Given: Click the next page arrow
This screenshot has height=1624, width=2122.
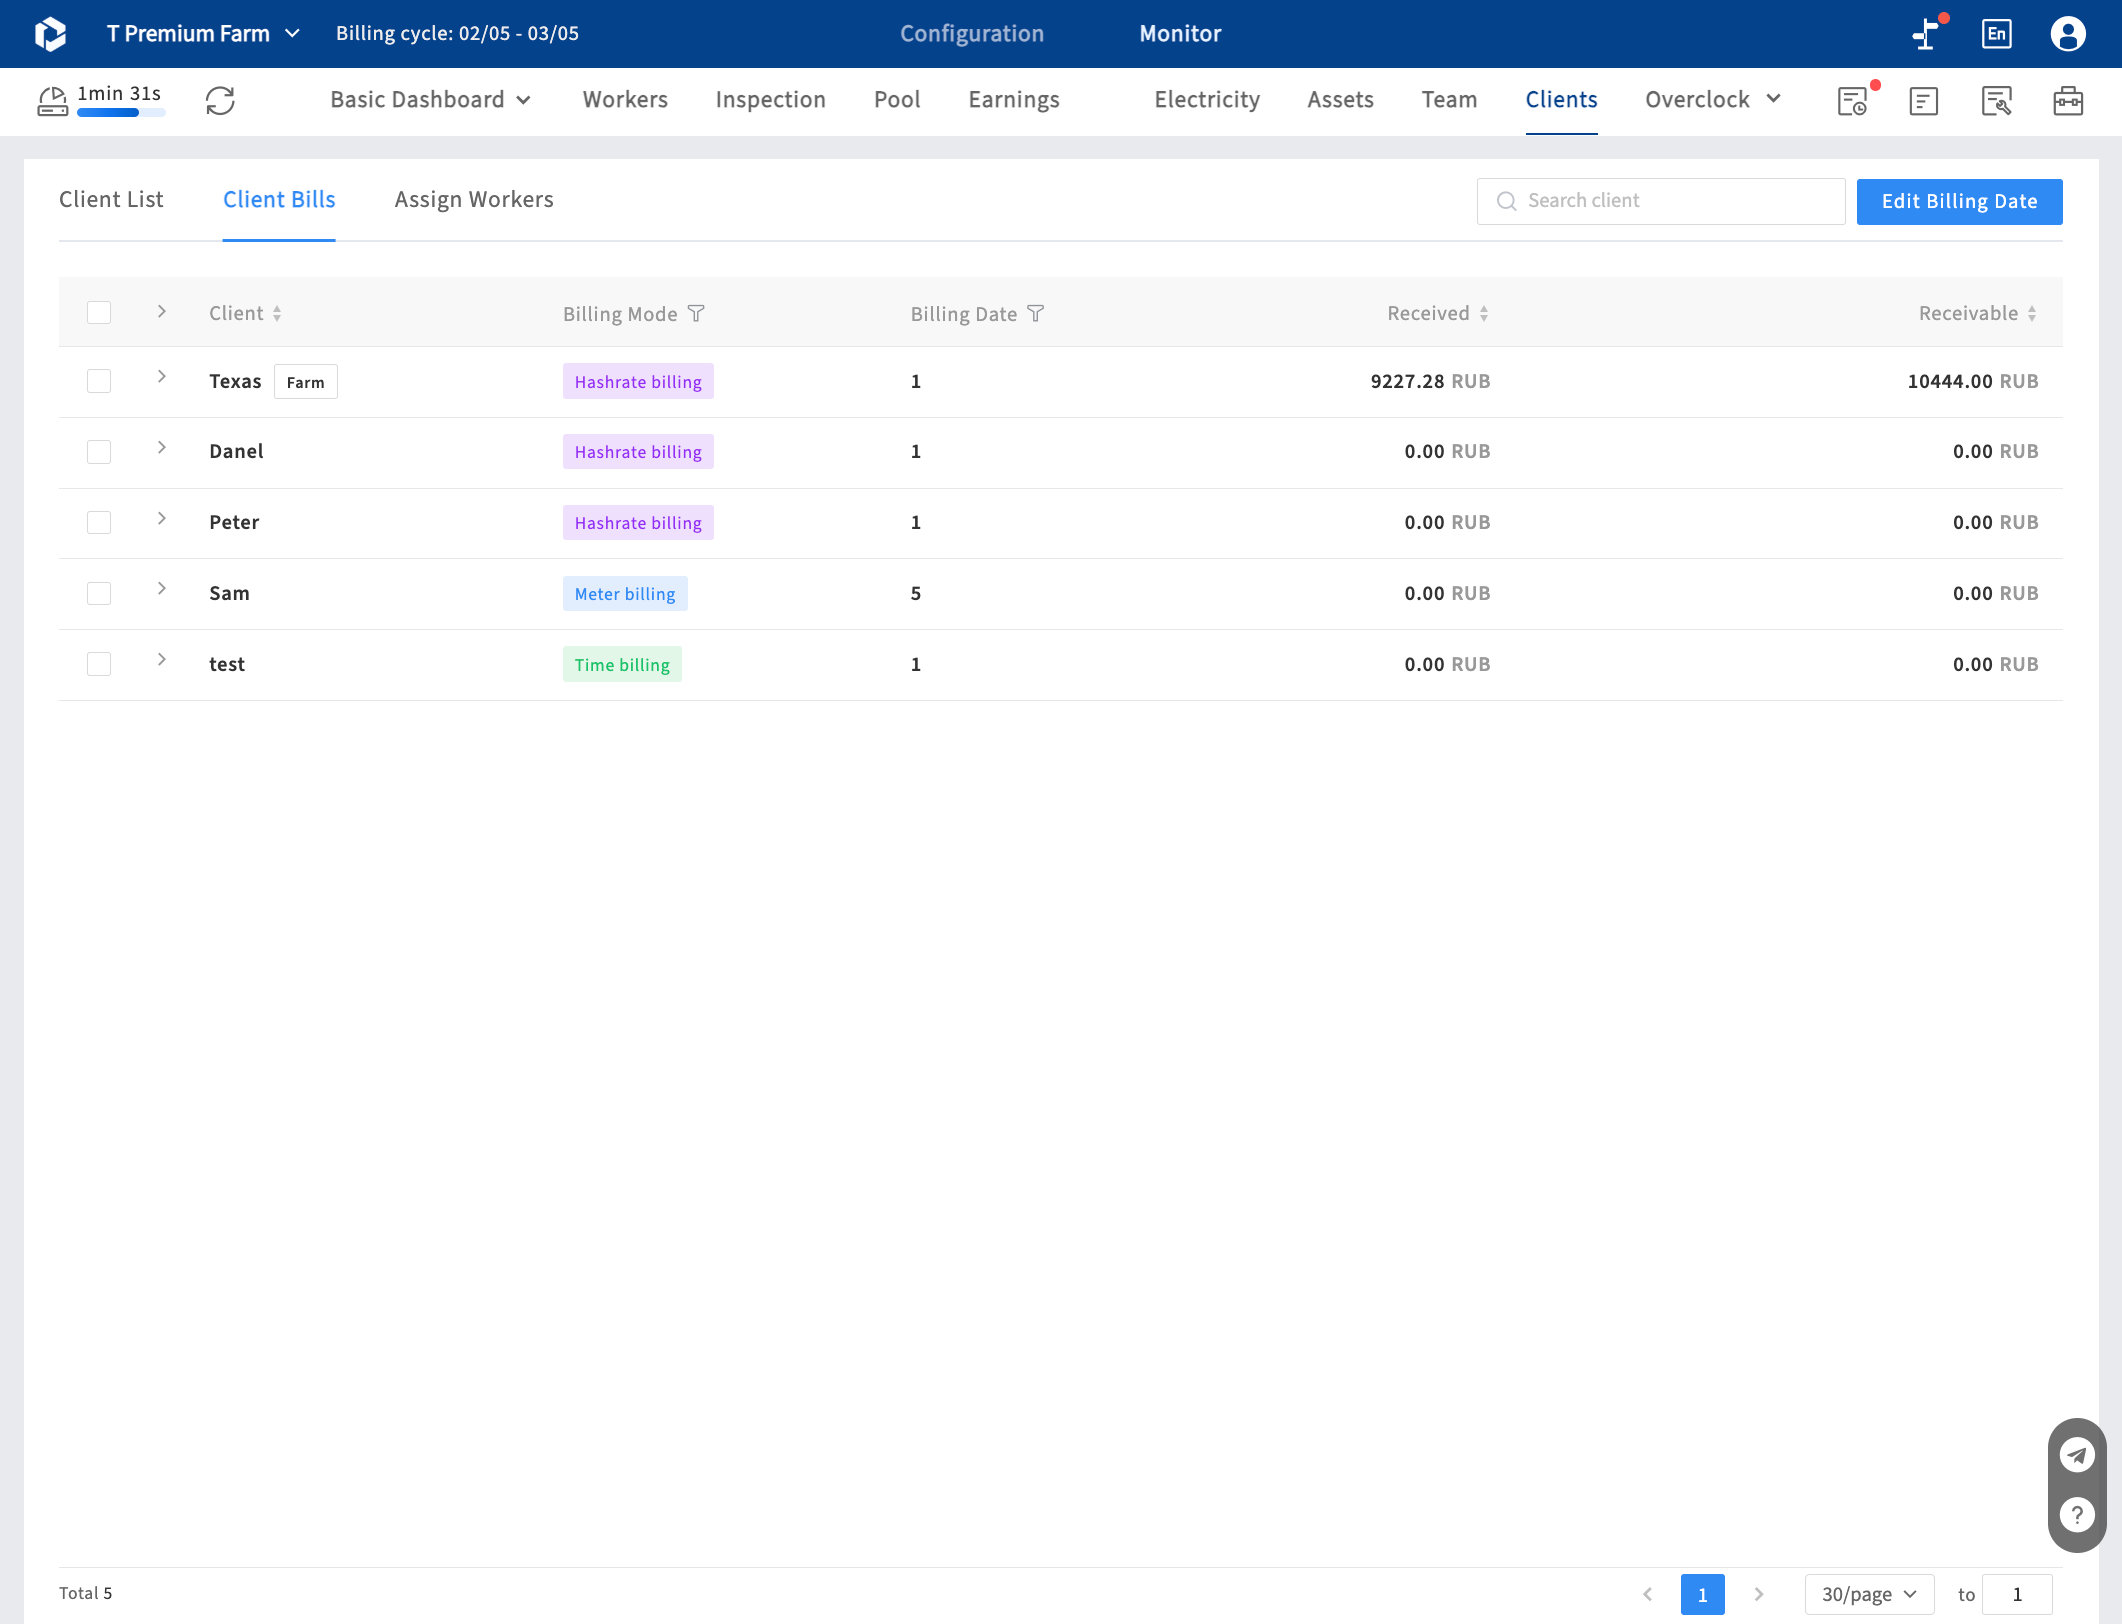Looking at the screenshot, I should pos(1759,1594).
